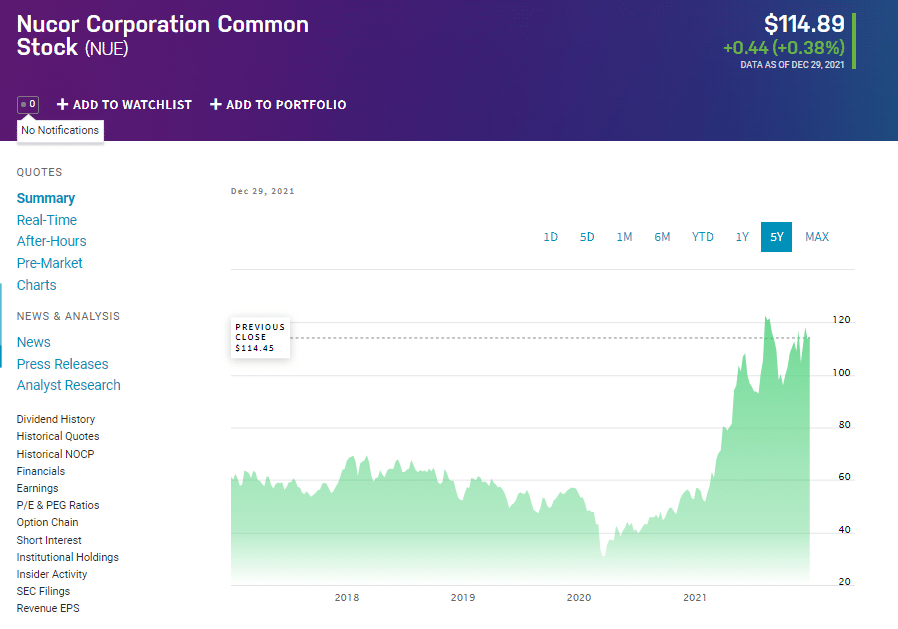Click the DATA AS OF DEC 29, 2021 text

[792, 65]
